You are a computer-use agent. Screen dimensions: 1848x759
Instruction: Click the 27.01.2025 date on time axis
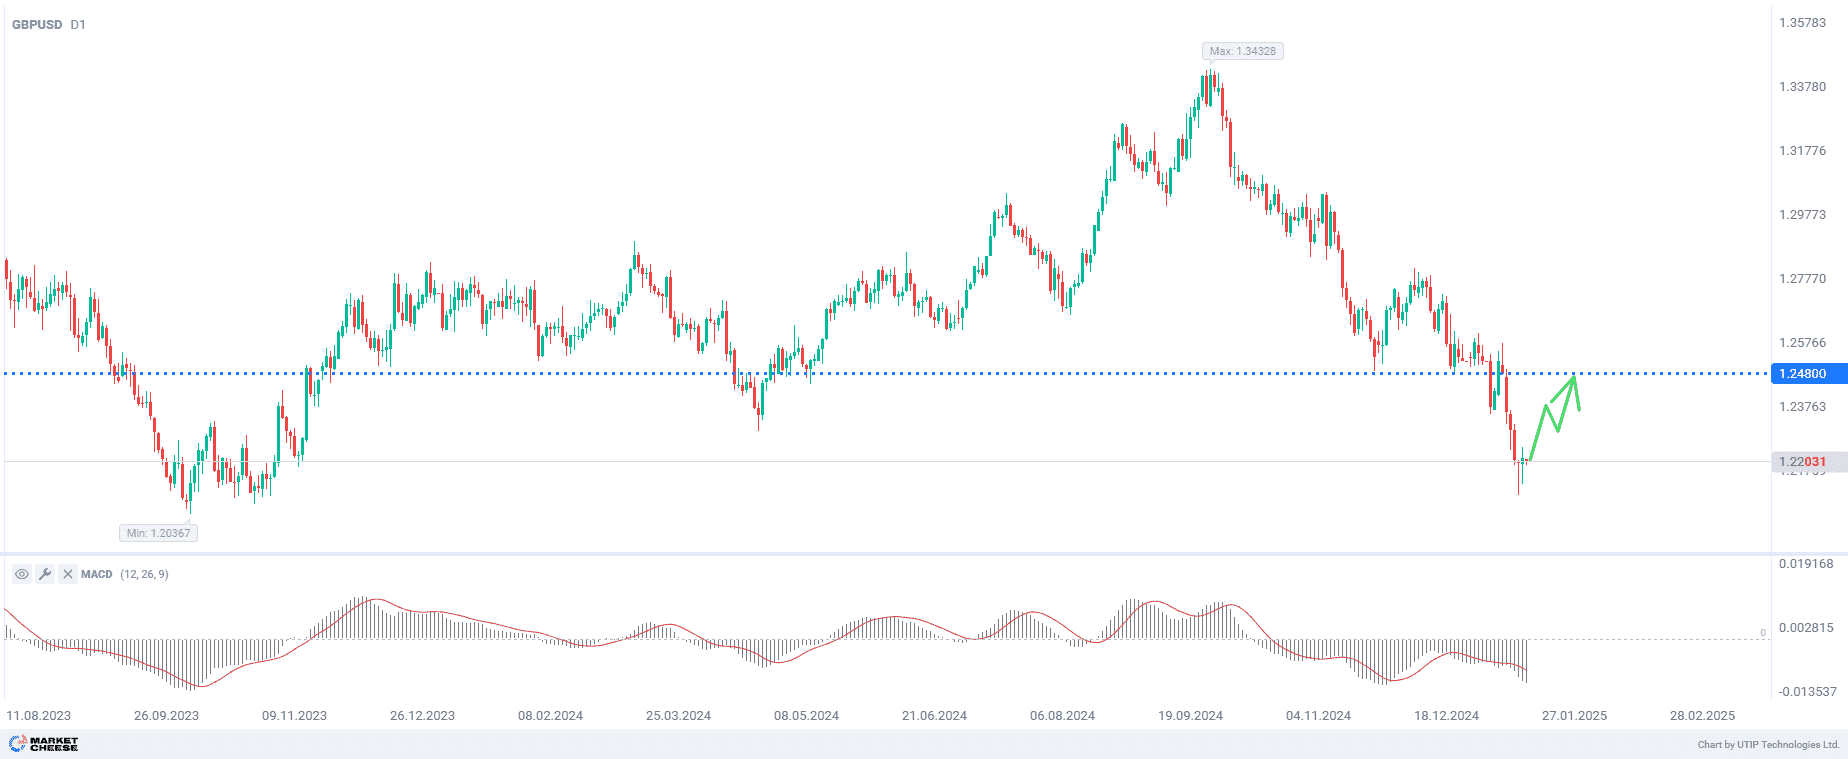coord(1574,715)
